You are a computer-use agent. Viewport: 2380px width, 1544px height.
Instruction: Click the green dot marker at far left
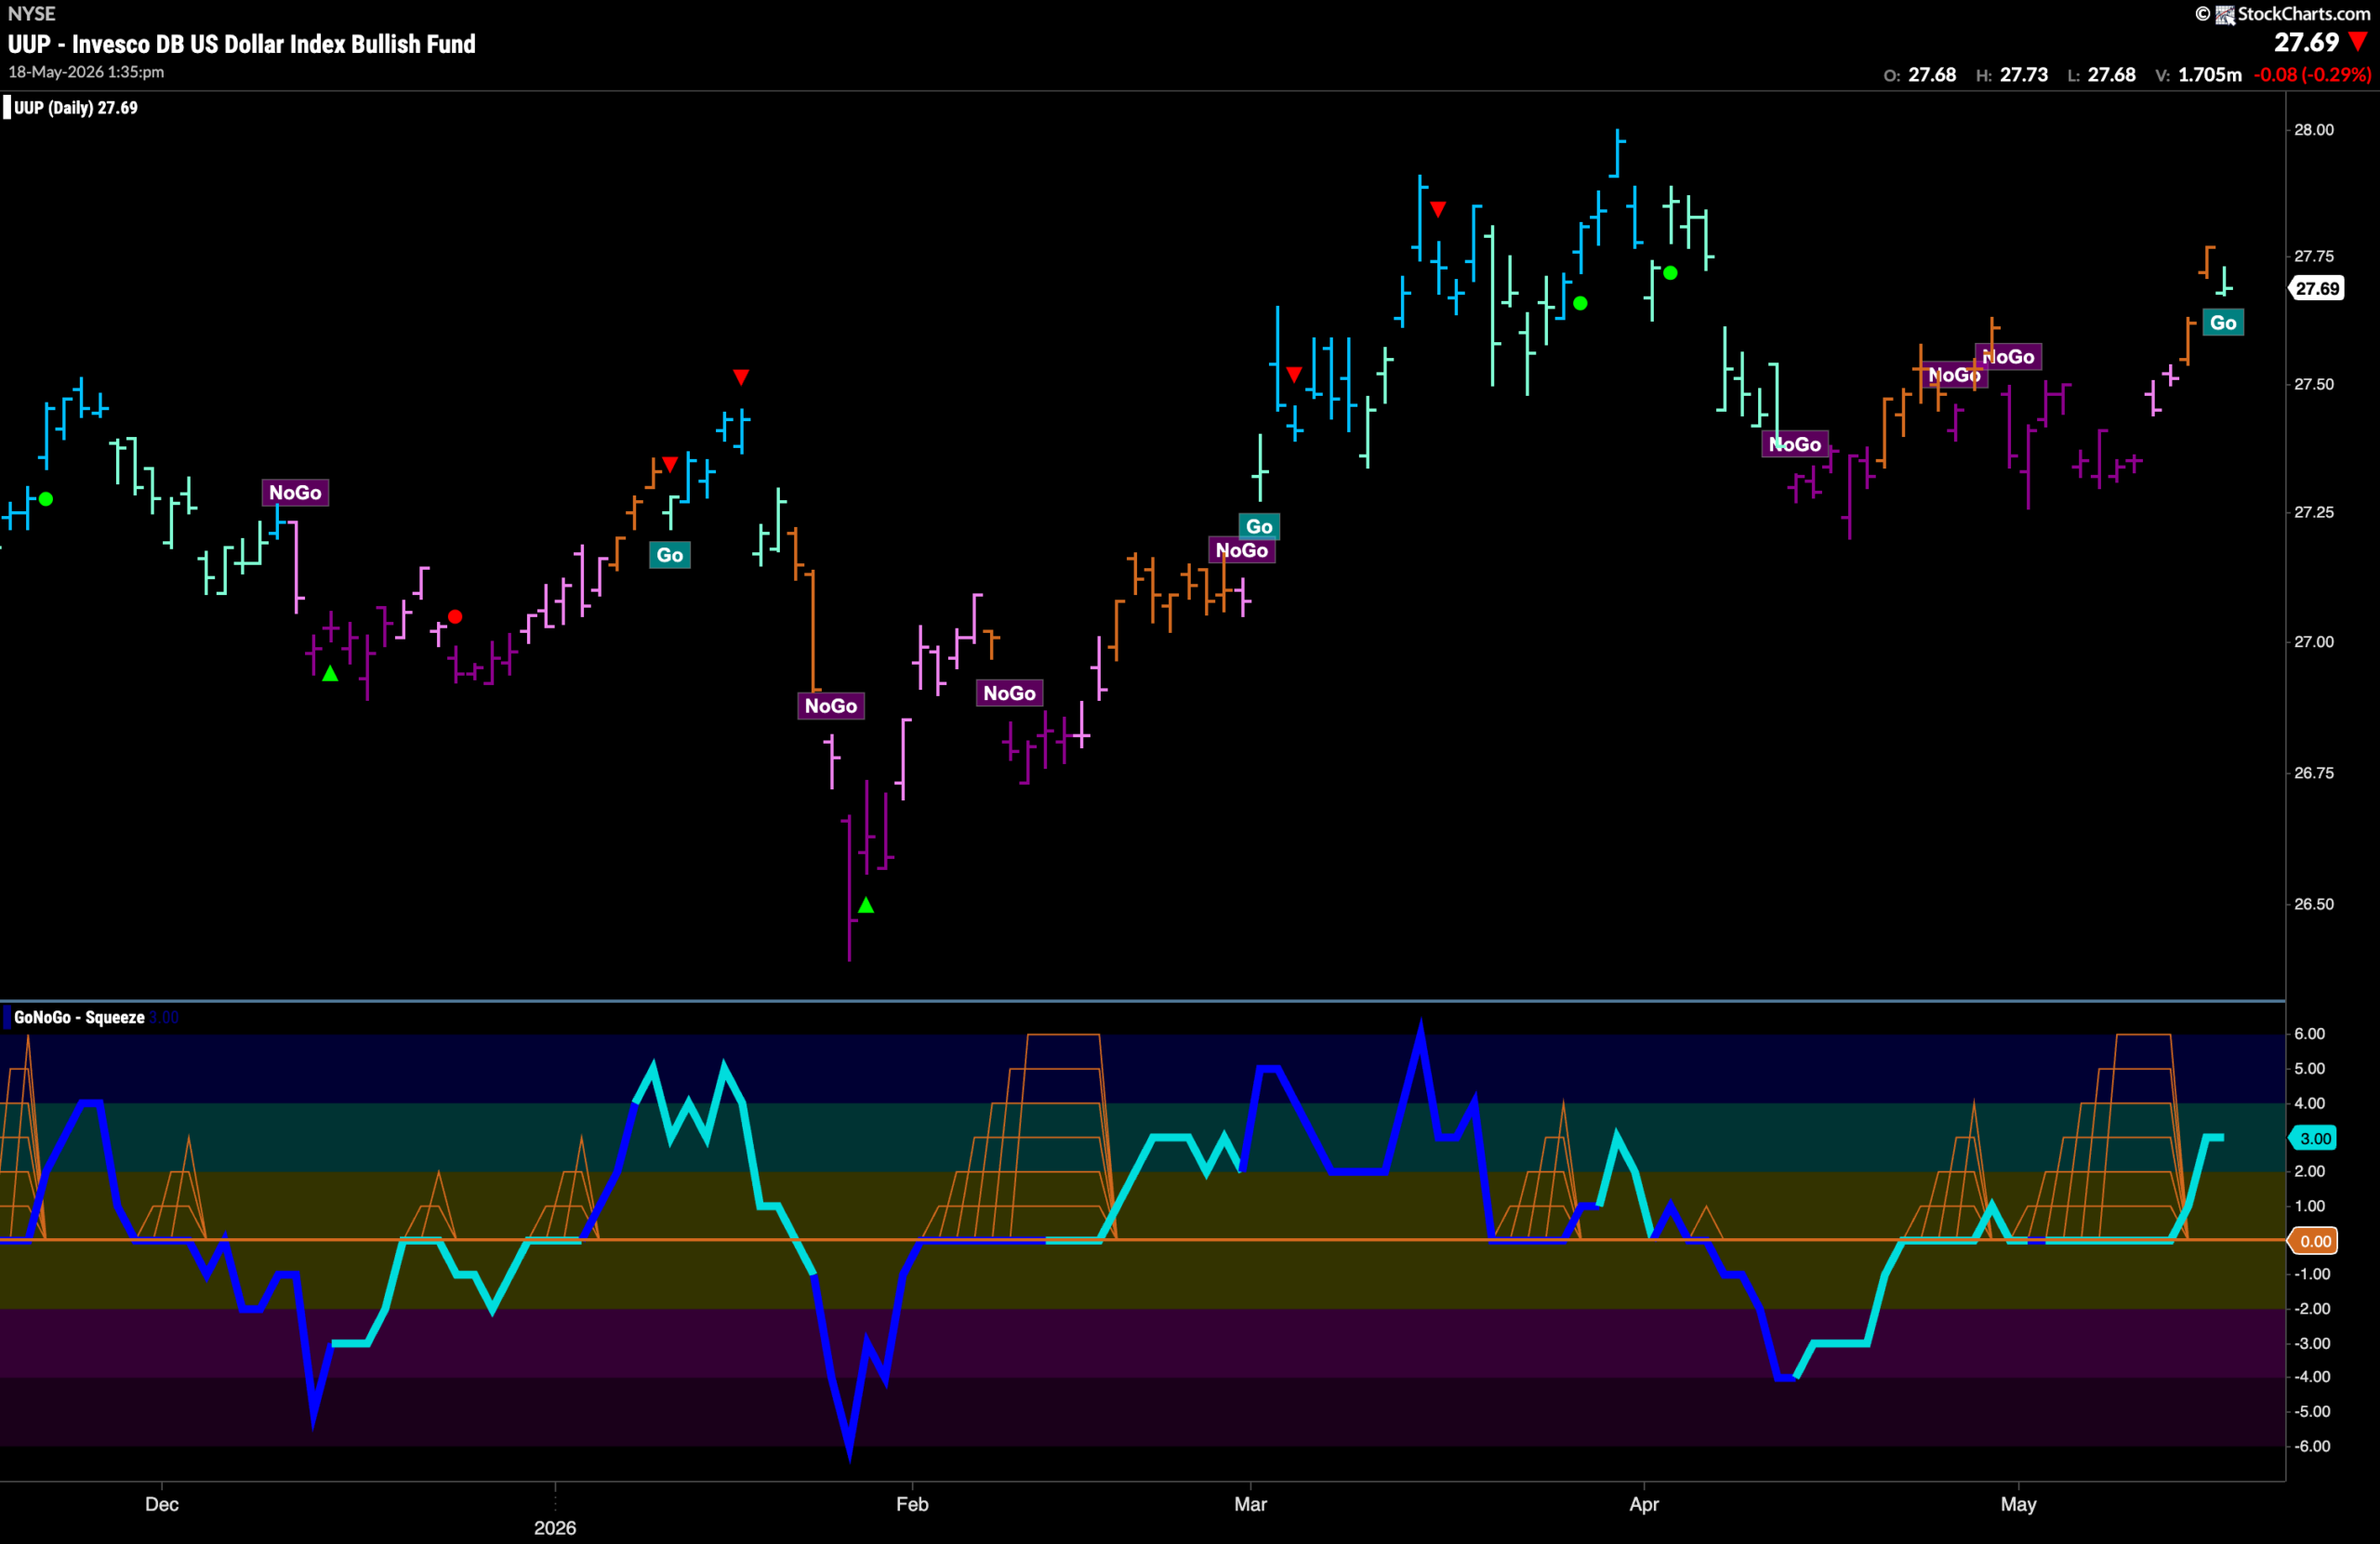[46, 499]
